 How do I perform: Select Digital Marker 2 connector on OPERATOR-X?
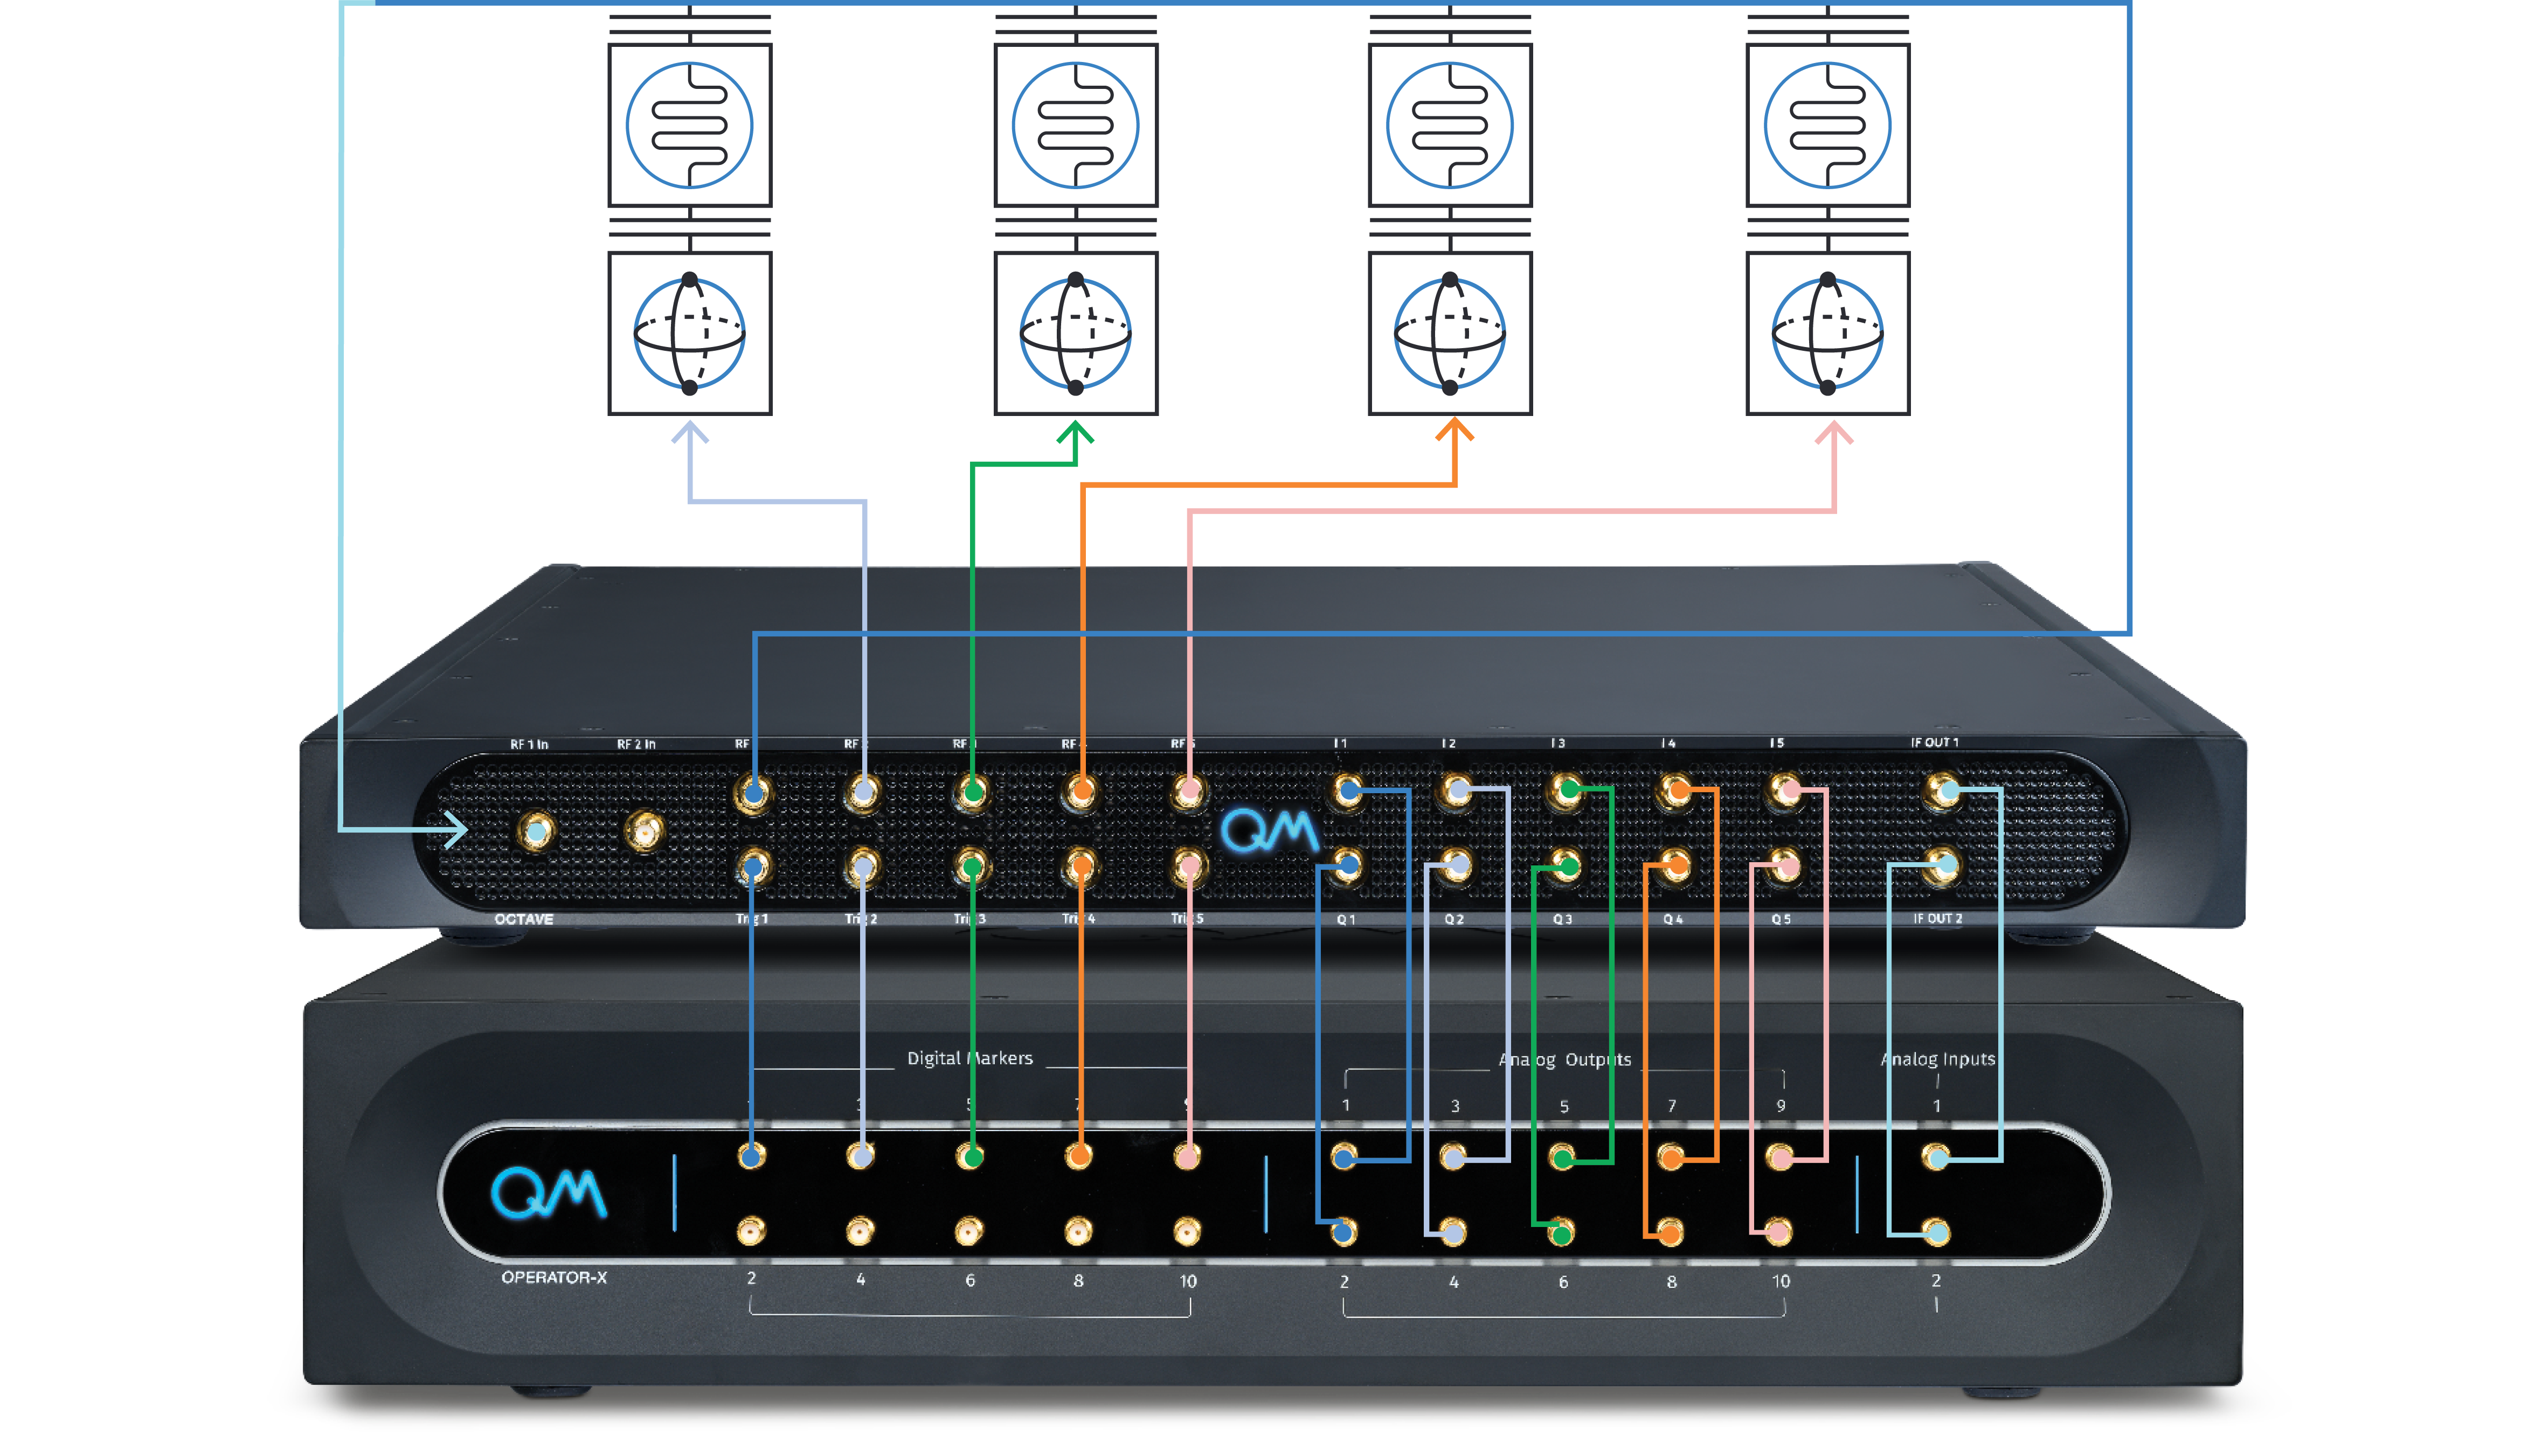pos(751,1231)
